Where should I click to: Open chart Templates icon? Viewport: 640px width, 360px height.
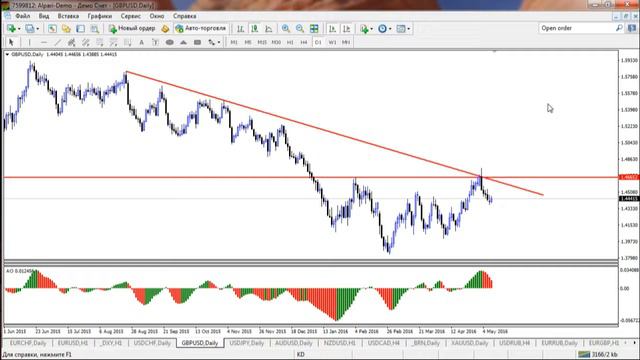(x=401, y=29)
